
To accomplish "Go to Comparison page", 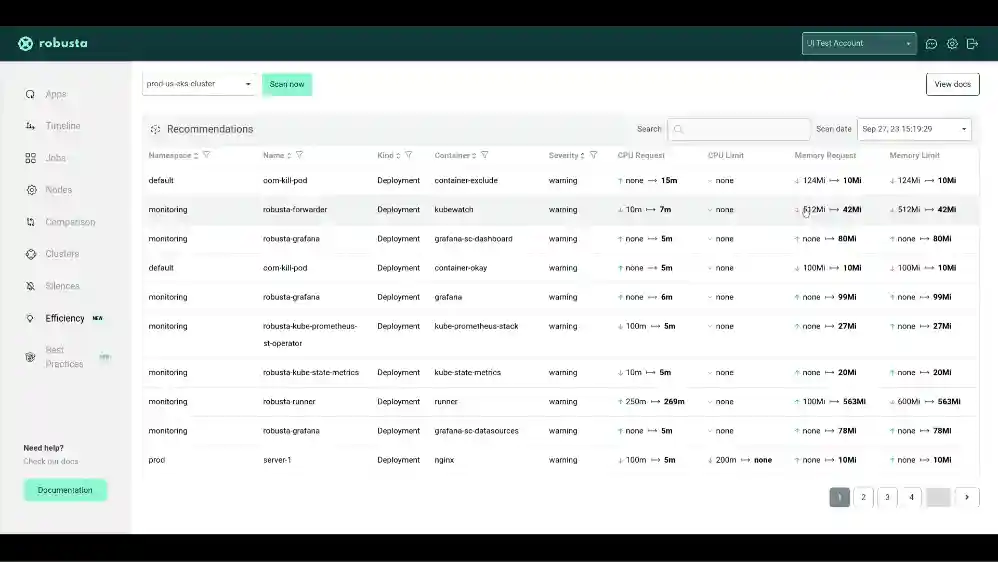I will click(x=70, y=222).
